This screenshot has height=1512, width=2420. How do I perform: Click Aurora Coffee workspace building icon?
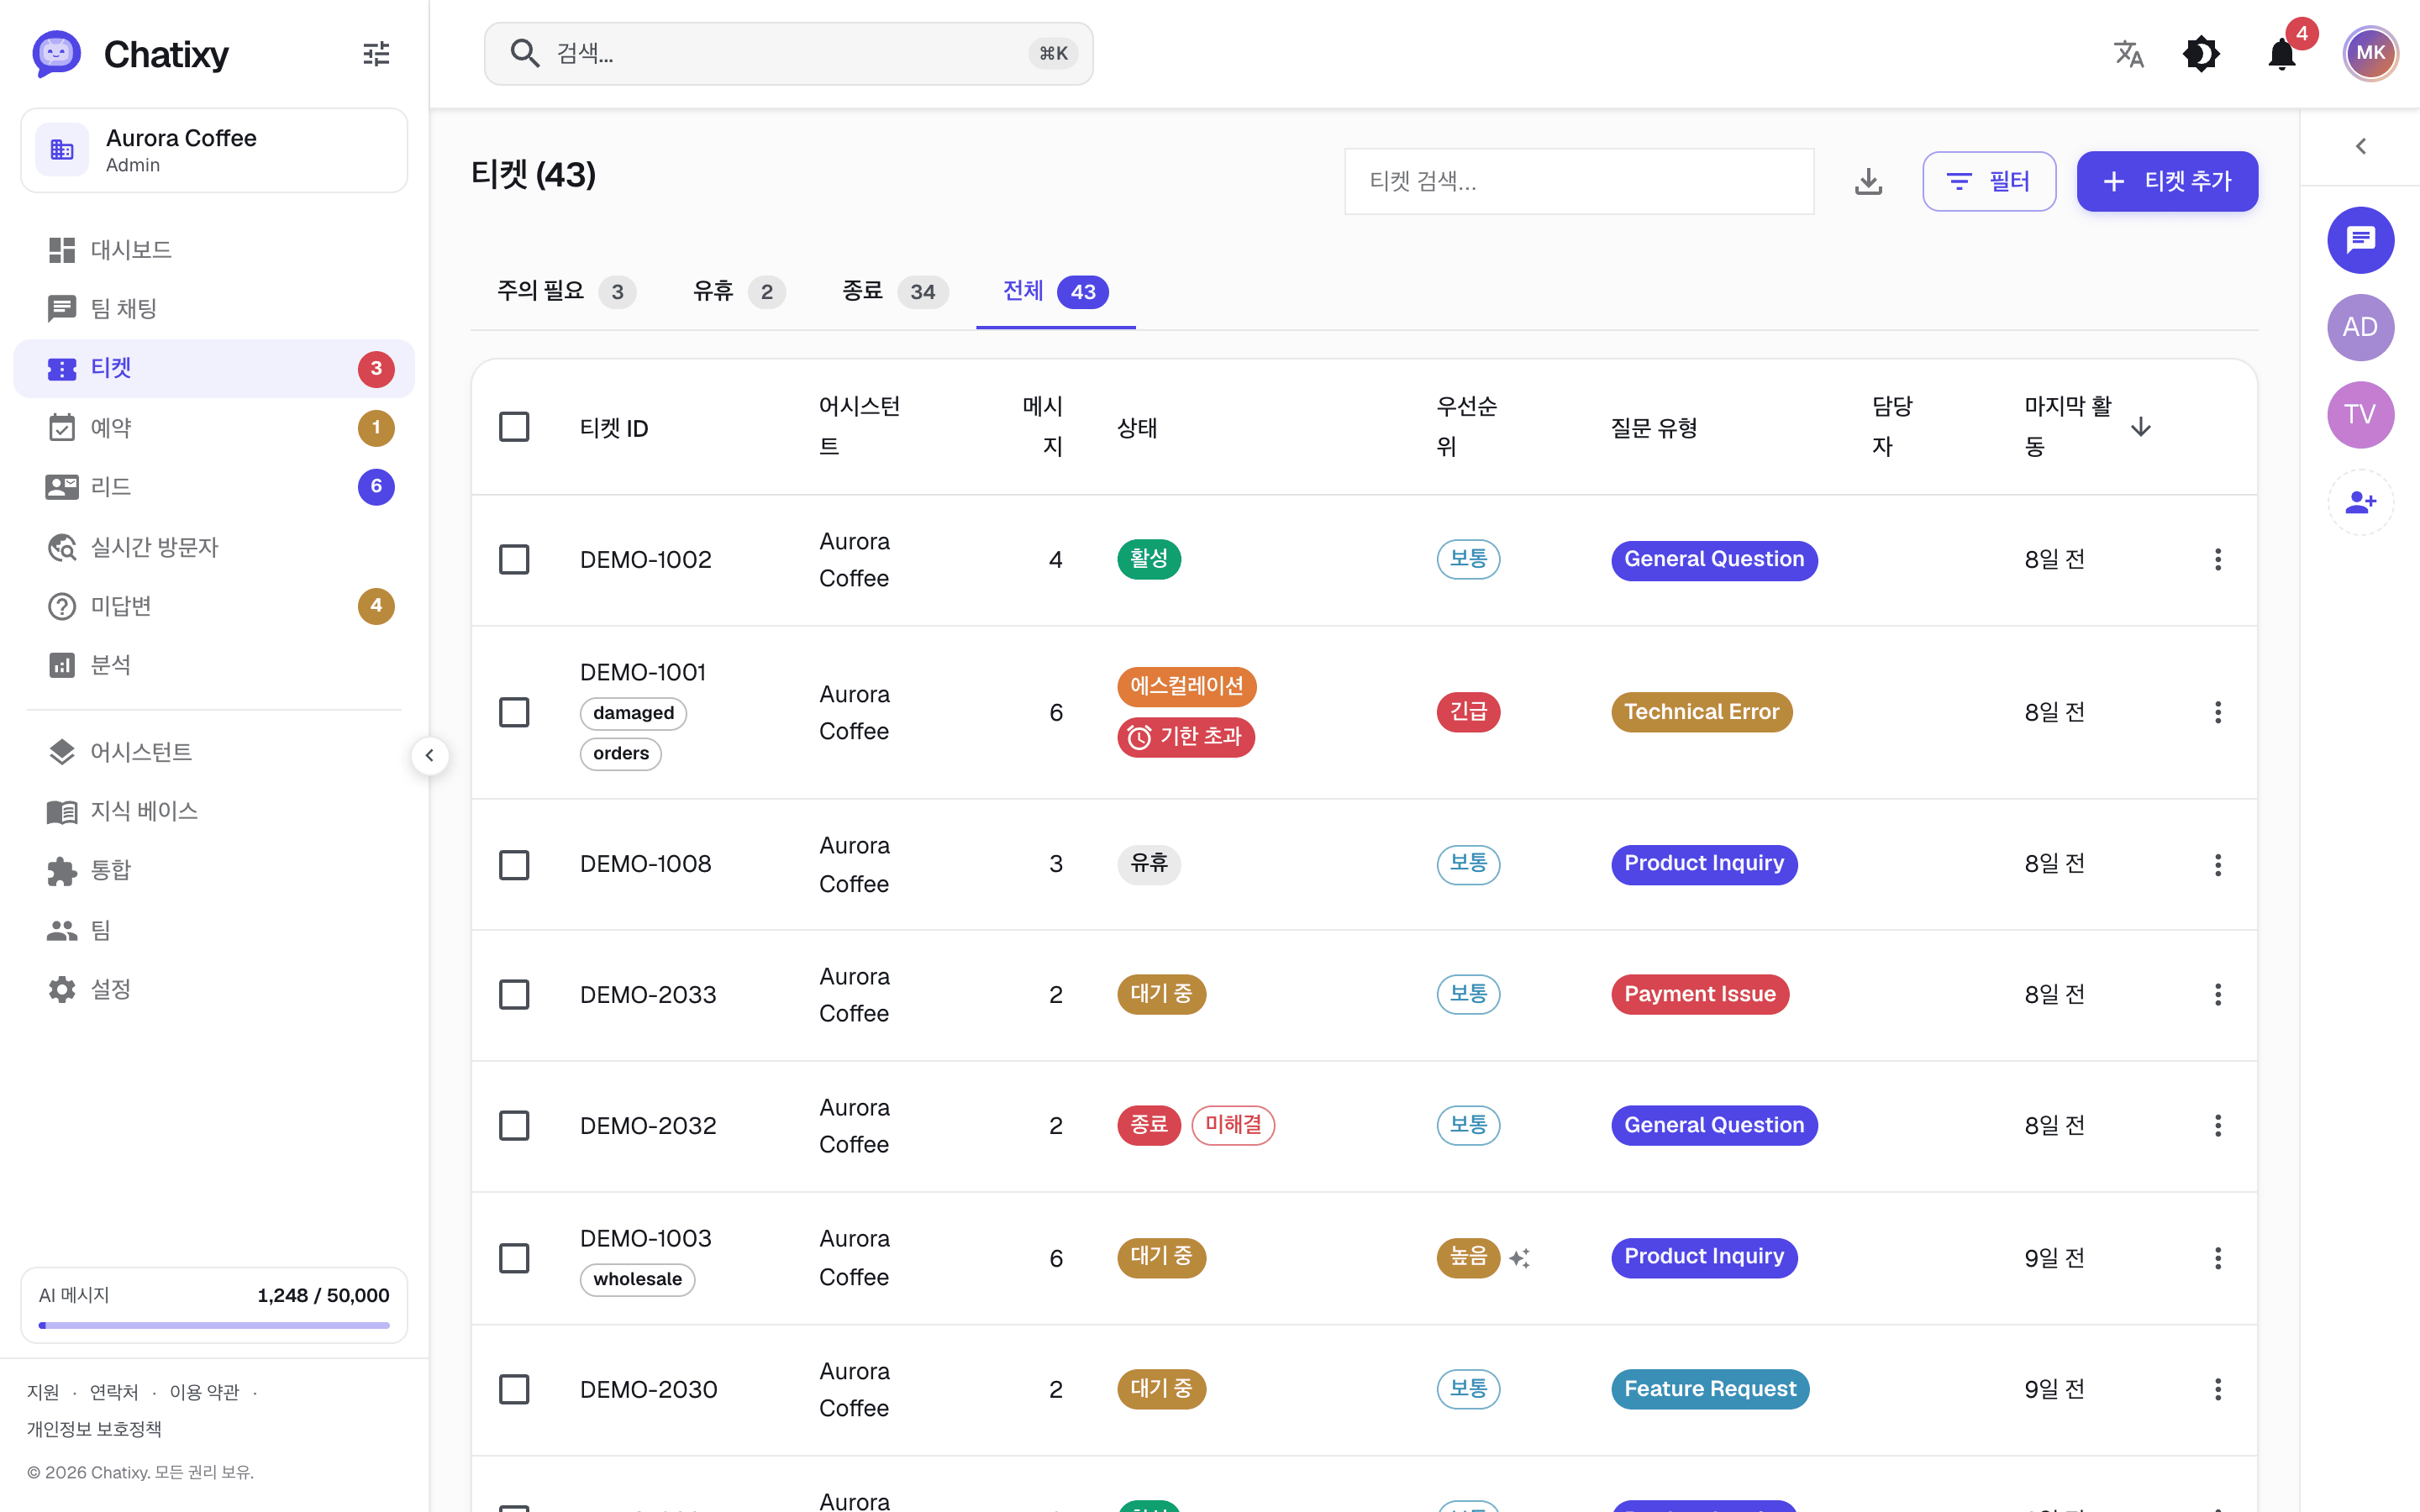(x=62, y=150)
